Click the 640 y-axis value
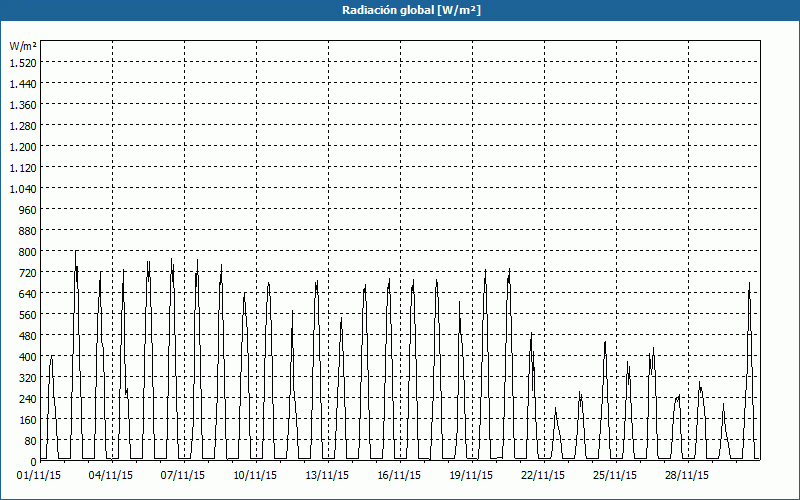The height and width of the screenshot is (500, 800). pos(28,294)
